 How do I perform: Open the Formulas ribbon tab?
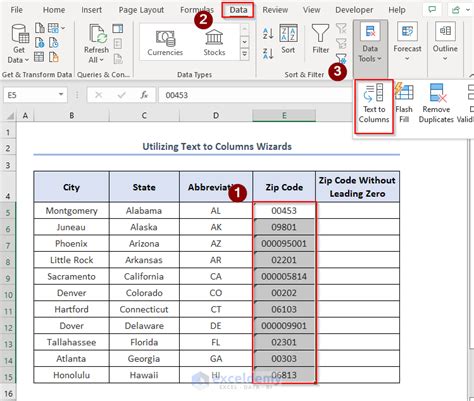click(197, 10)
